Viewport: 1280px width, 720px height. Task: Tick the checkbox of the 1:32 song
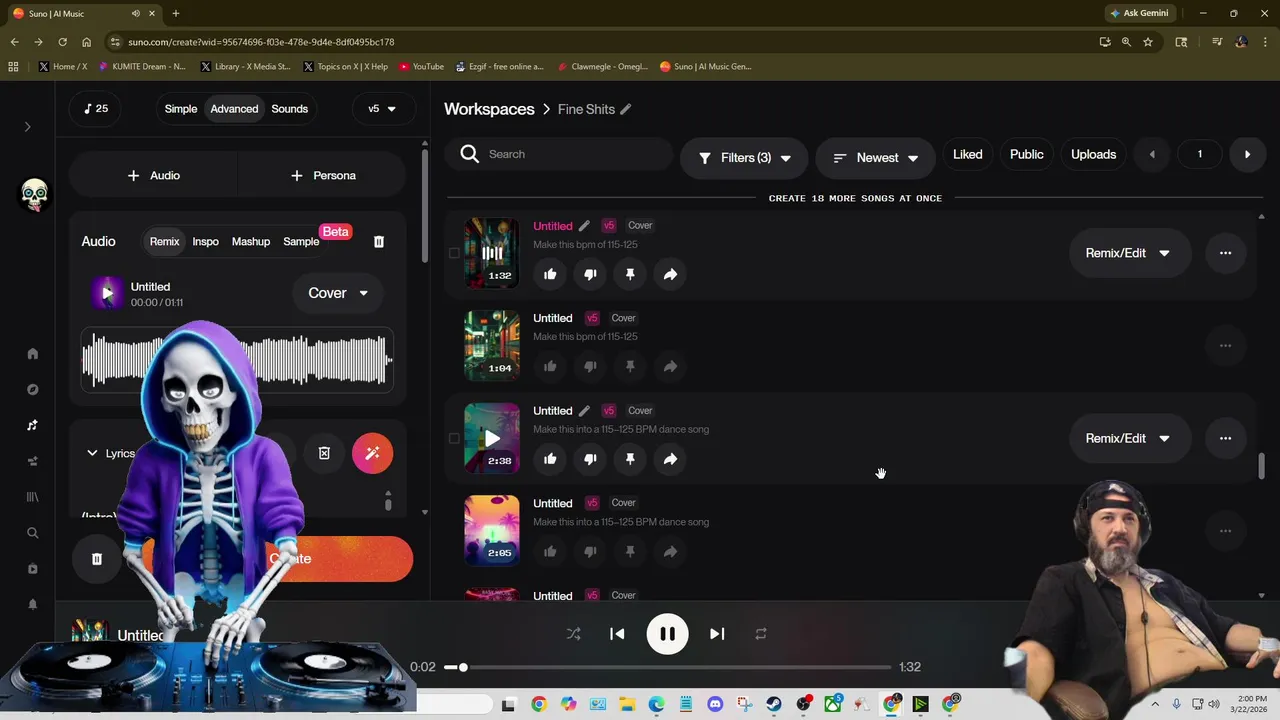(x=454, y=253)
